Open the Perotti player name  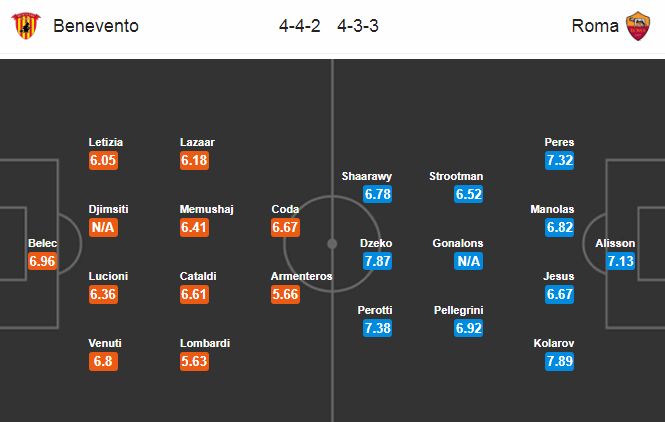click(375, 310)
